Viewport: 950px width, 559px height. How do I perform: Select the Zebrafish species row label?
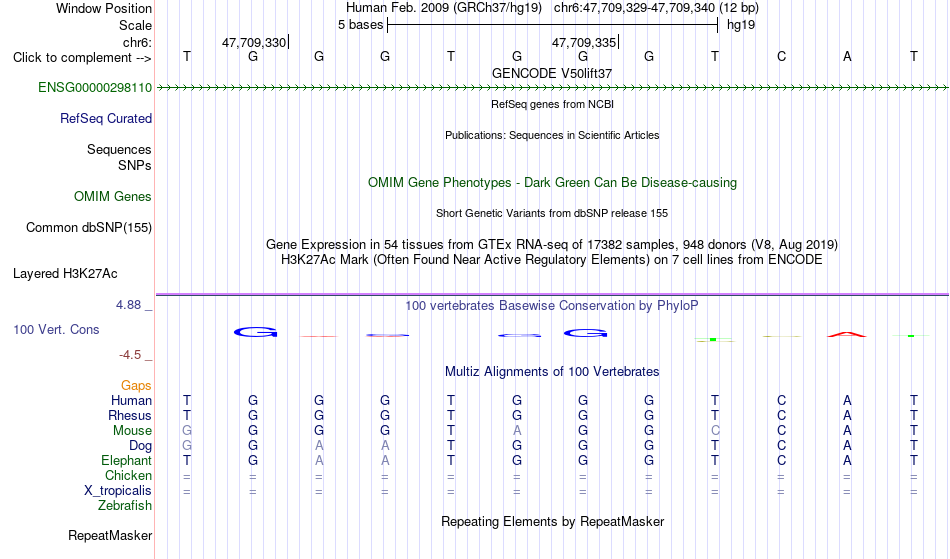(125, 505)
